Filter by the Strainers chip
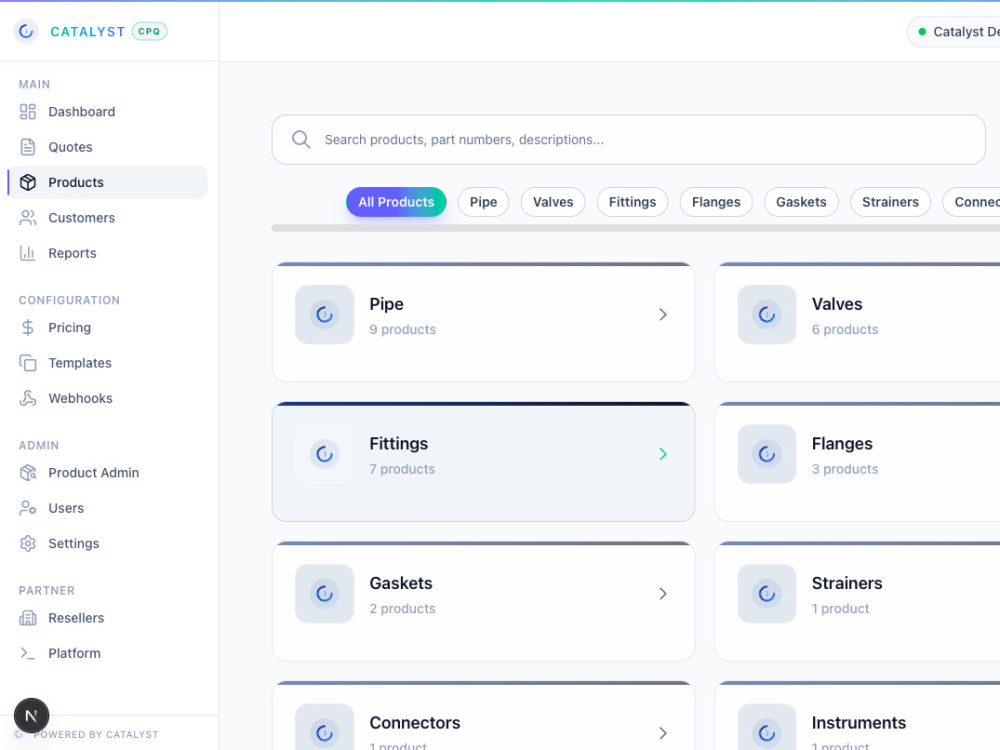The width and height of the screenshot is (1000, 750). tap(890, 202)
